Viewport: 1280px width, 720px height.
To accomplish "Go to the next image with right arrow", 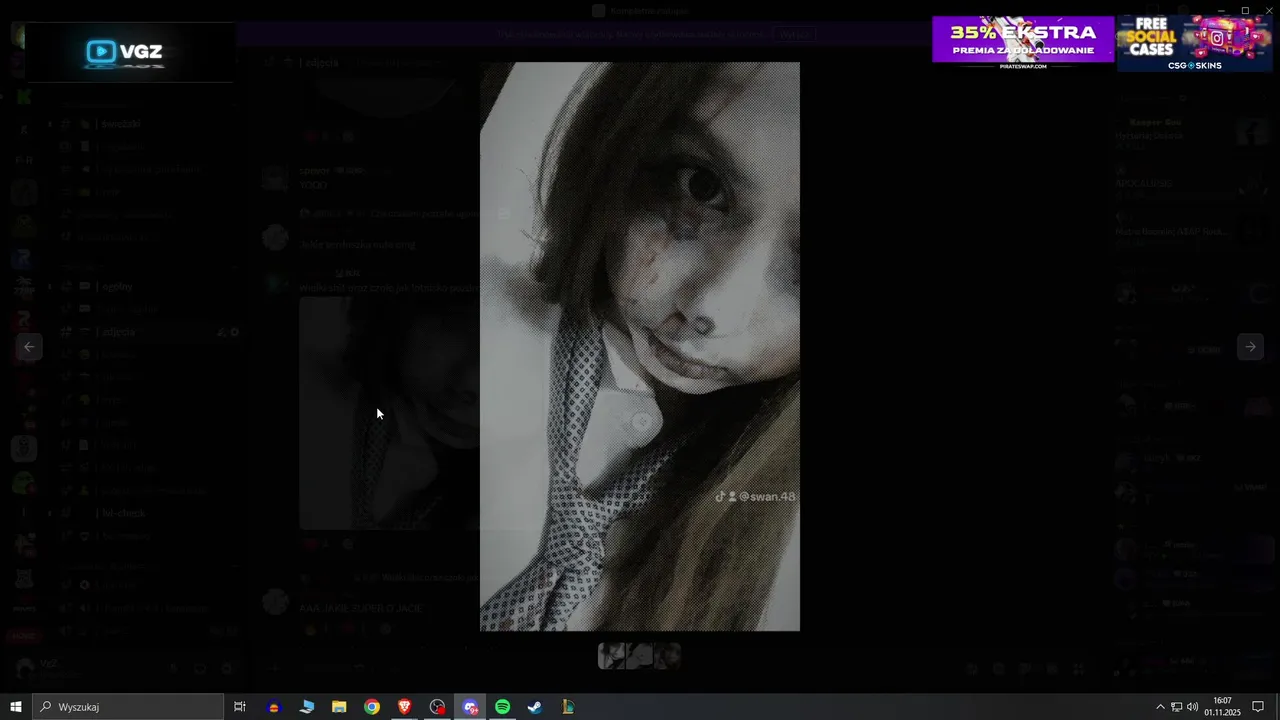I will (x=1250, y=347).
